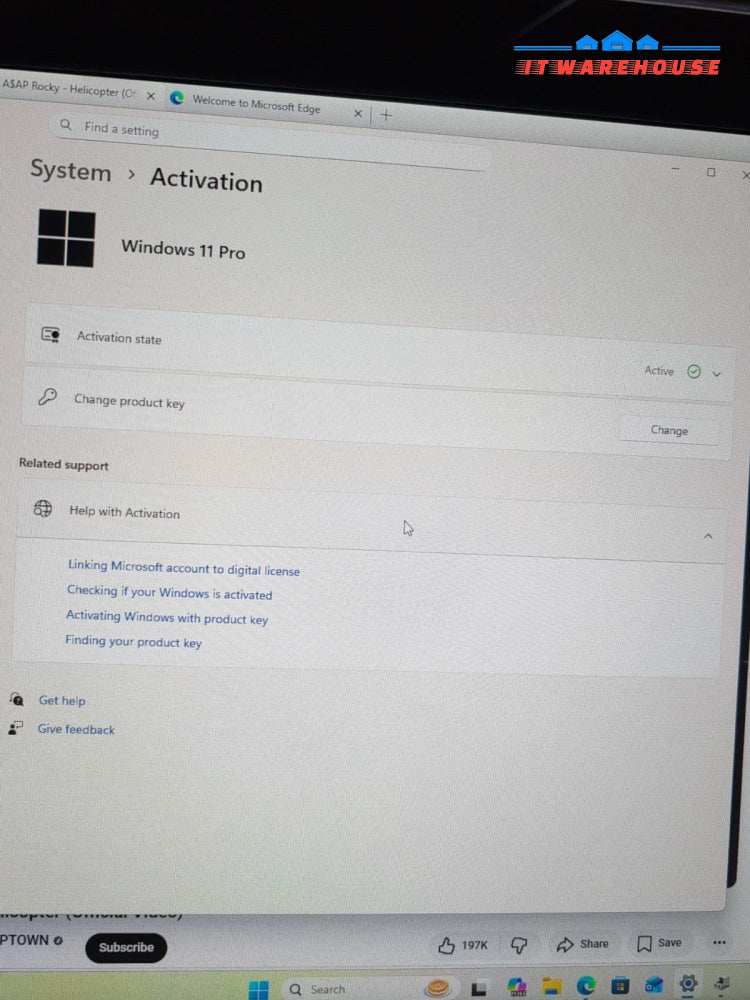Expand the Activation state row chevron

coord(717,374)
